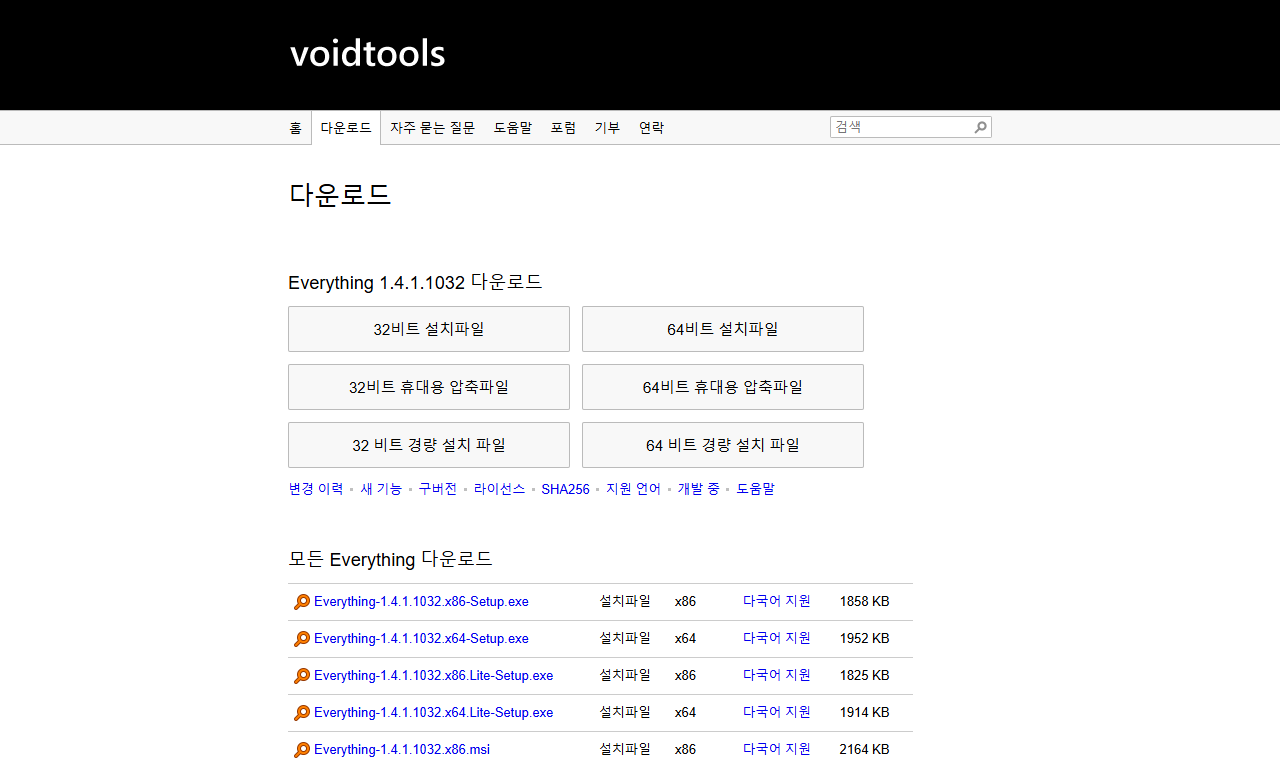1280x760 pixels.
Task: Click Everything-1.4.1.1032.x86.msi file link
Action: click(x=402, y=750)
